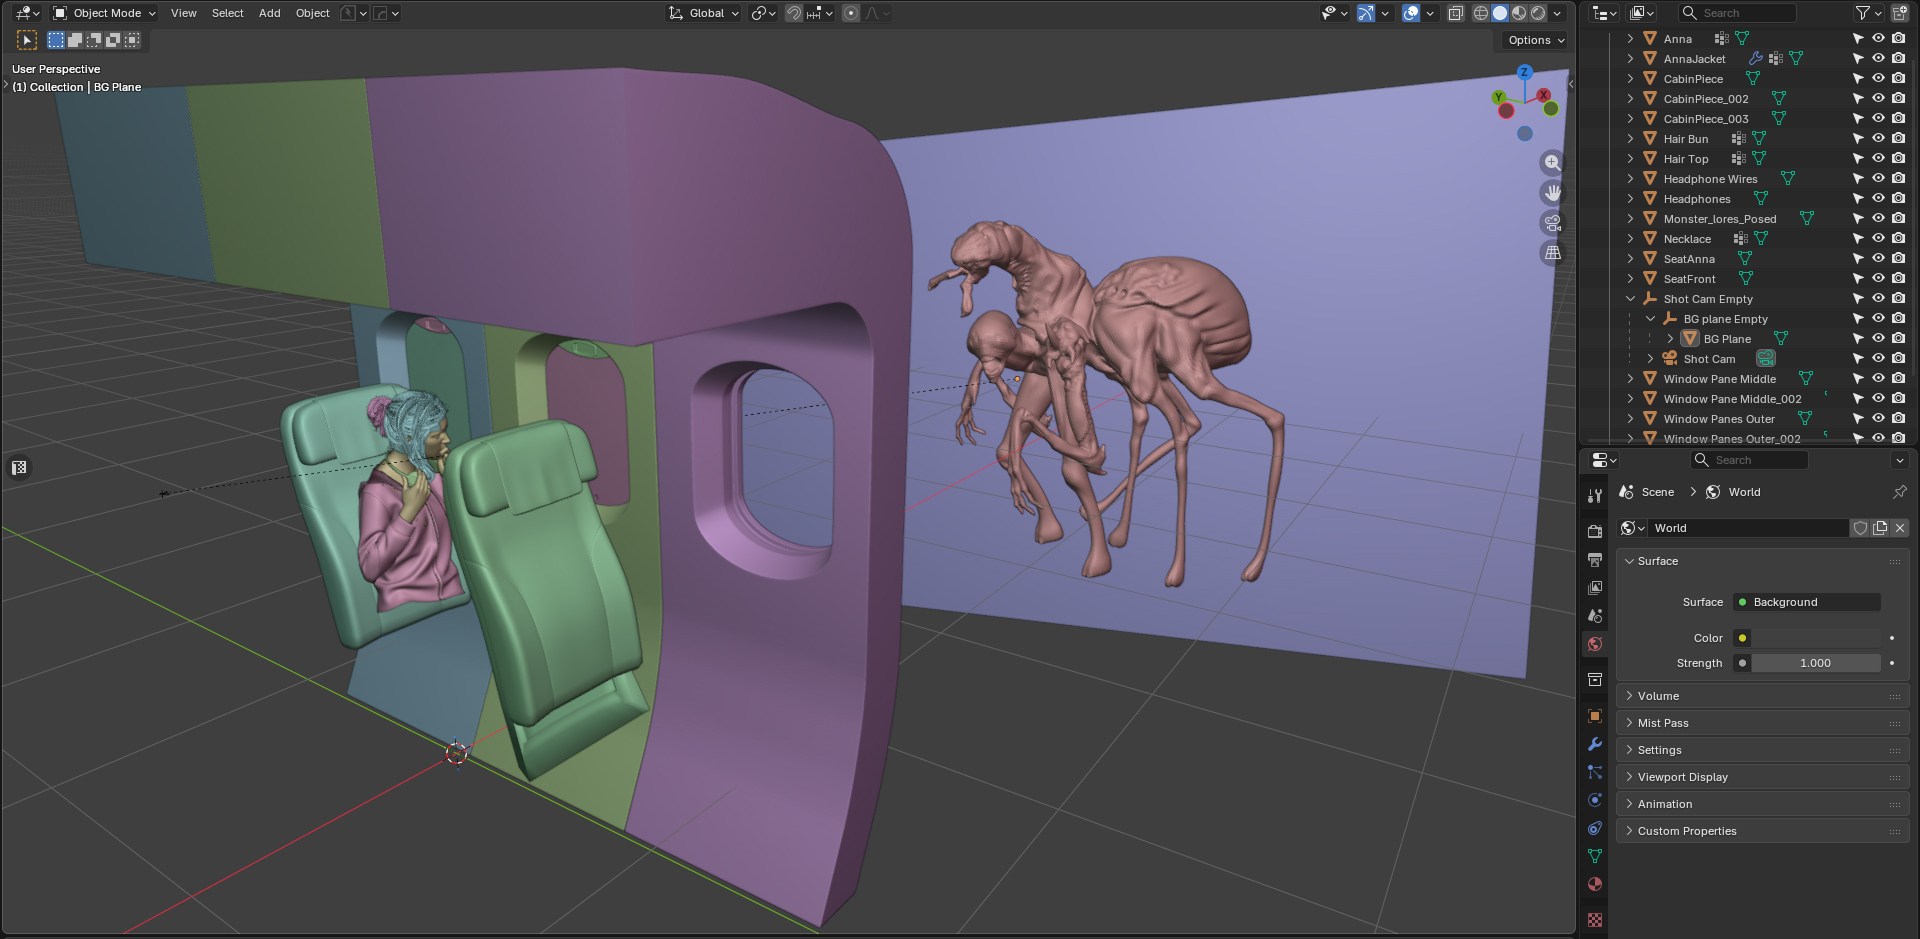Open the Physics properties tab
1920x939 pixels.
click(1595, 800)
